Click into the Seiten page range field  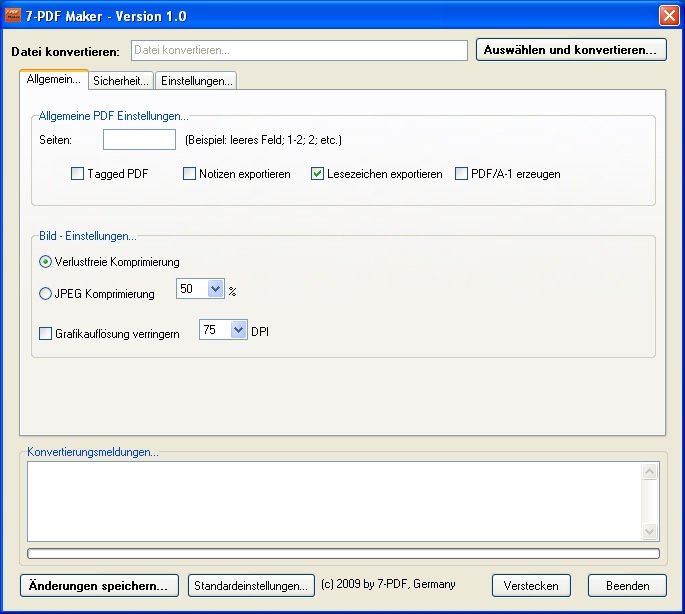(x=139, y=140)
